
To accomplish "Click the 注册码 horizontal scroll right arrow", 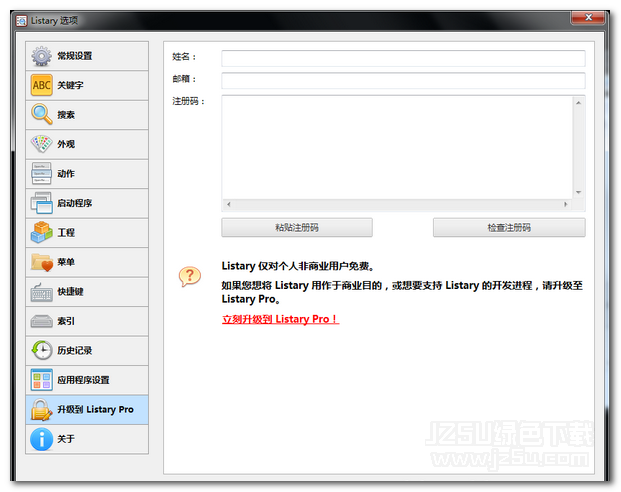I will 566,204.
